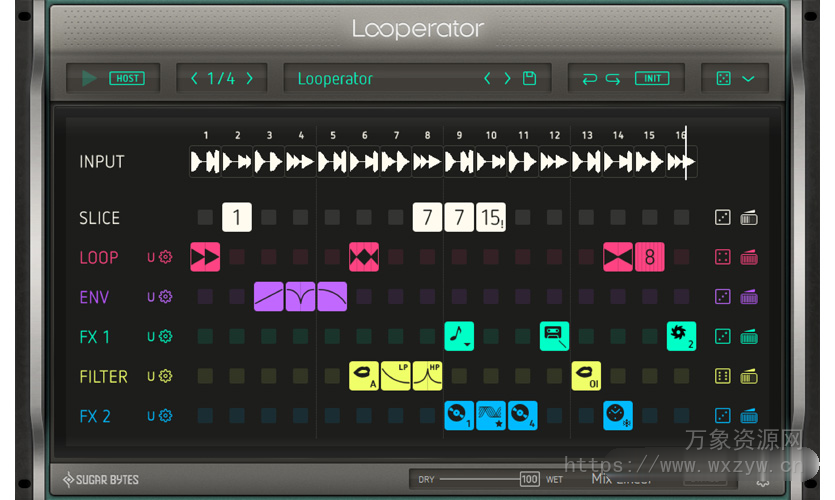Click the LOOP step 15 cell showing 8

[x=650, y=257]
